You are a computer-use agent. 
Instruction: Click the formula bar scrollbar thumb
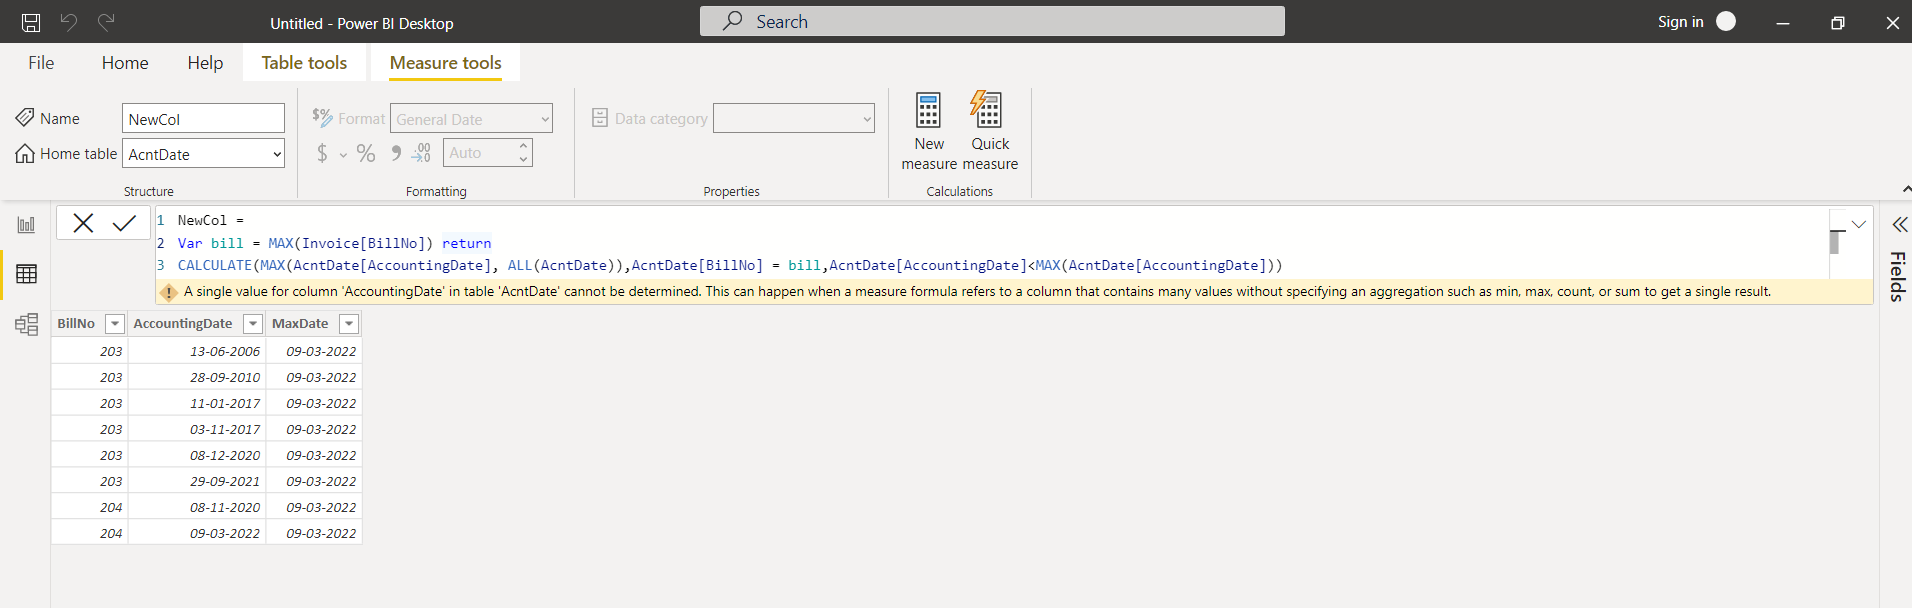pyautogui.click(x=1835, y=242)
